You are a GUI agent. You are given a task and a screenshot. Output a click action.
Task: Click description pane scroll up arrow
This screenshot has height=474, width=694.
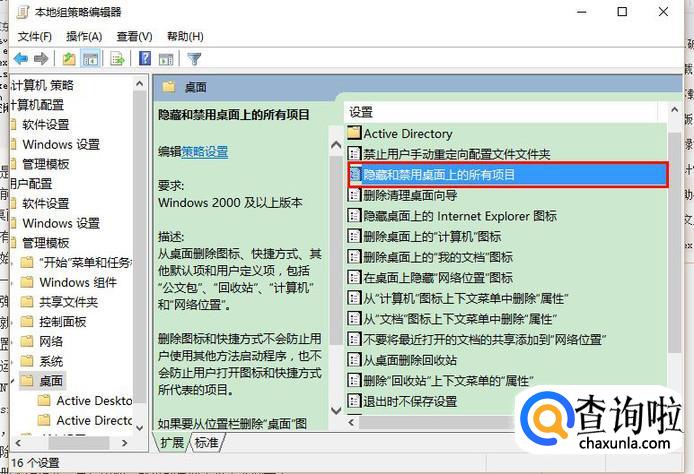click(x=336, y=145)
